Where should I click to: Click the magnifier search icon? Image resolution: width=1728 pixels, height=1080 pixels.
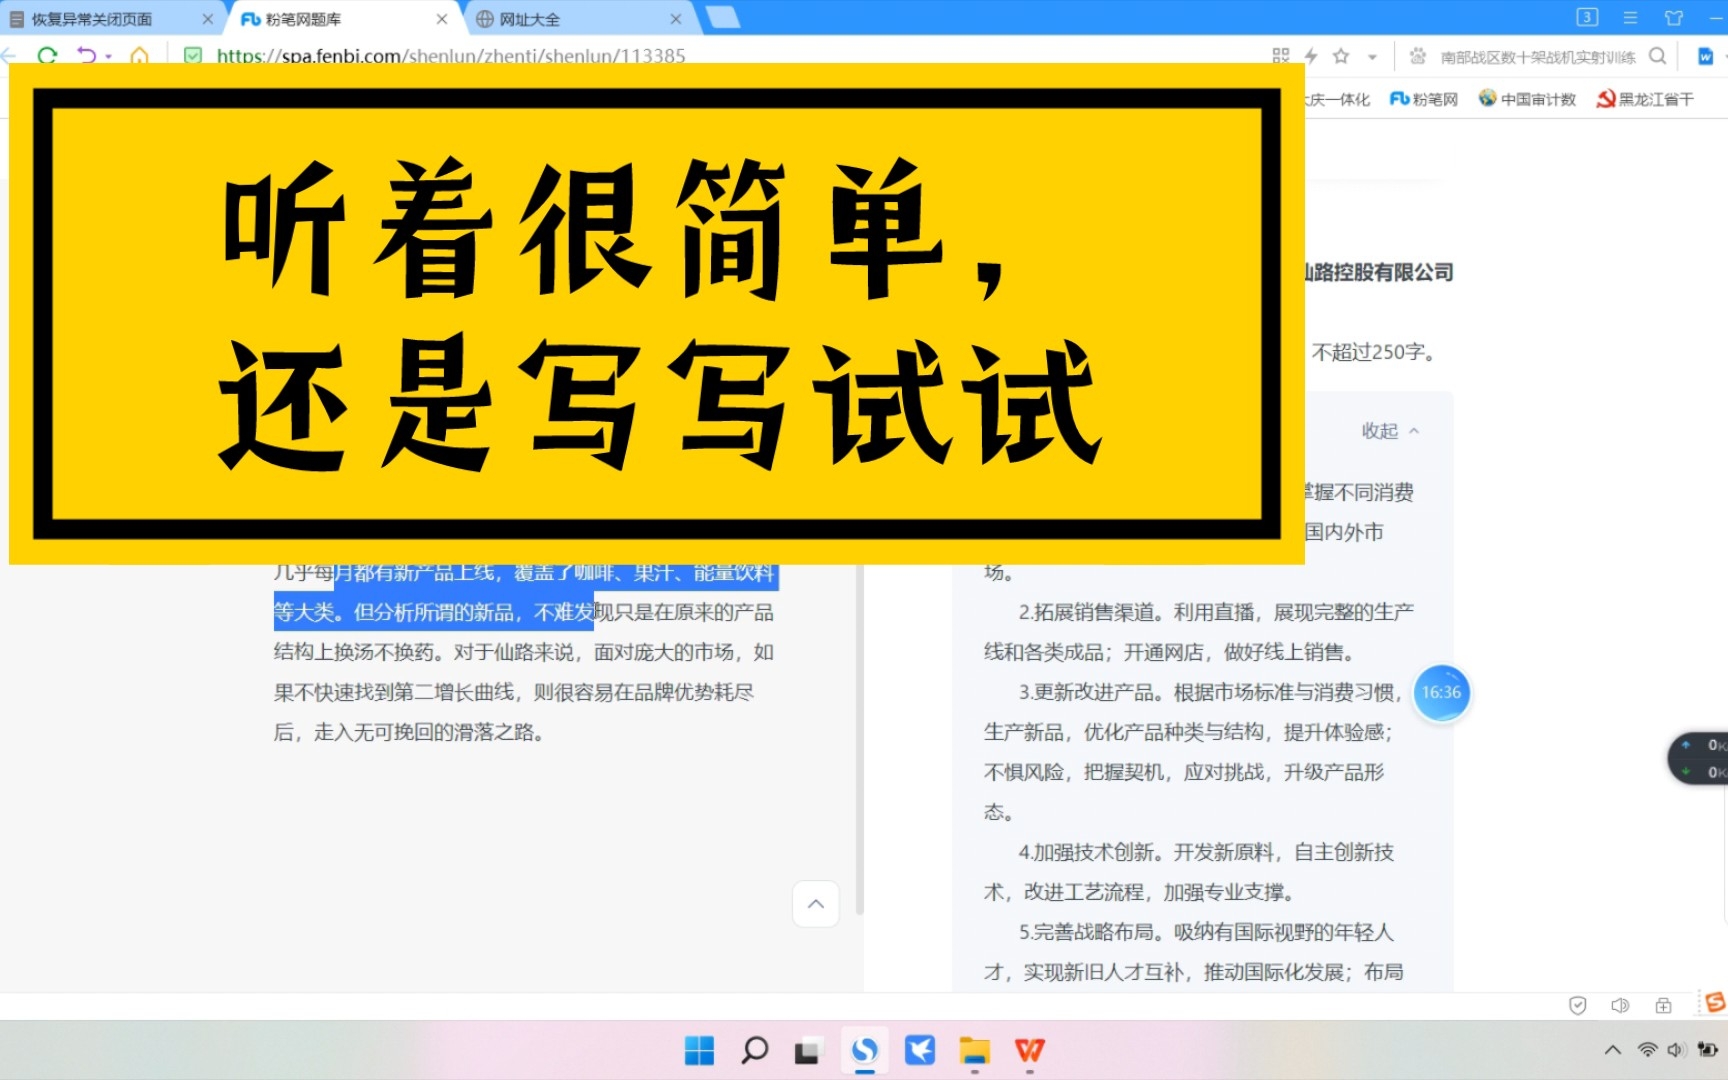(x=1658, y=56)
